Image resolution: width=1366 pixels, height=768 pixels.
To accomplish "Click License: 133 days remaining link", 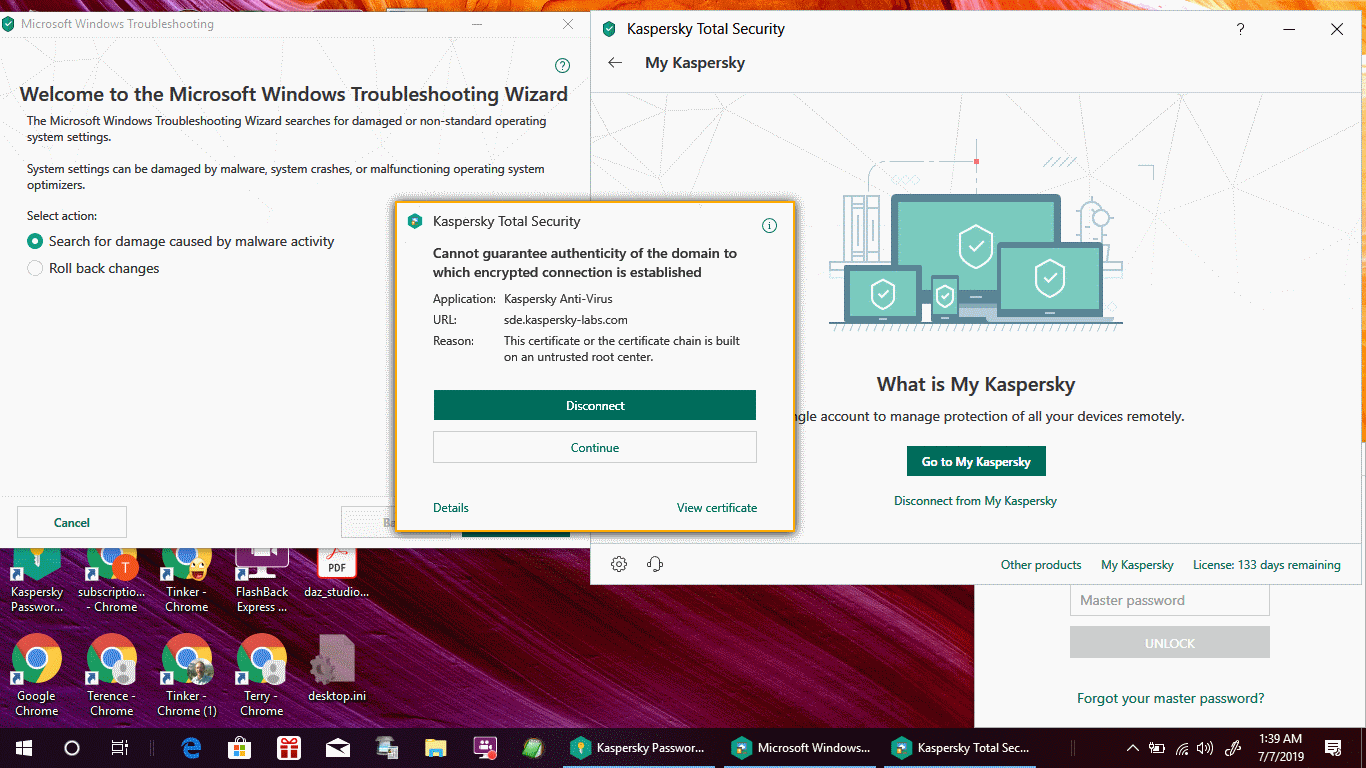I will click(1267, 565).
